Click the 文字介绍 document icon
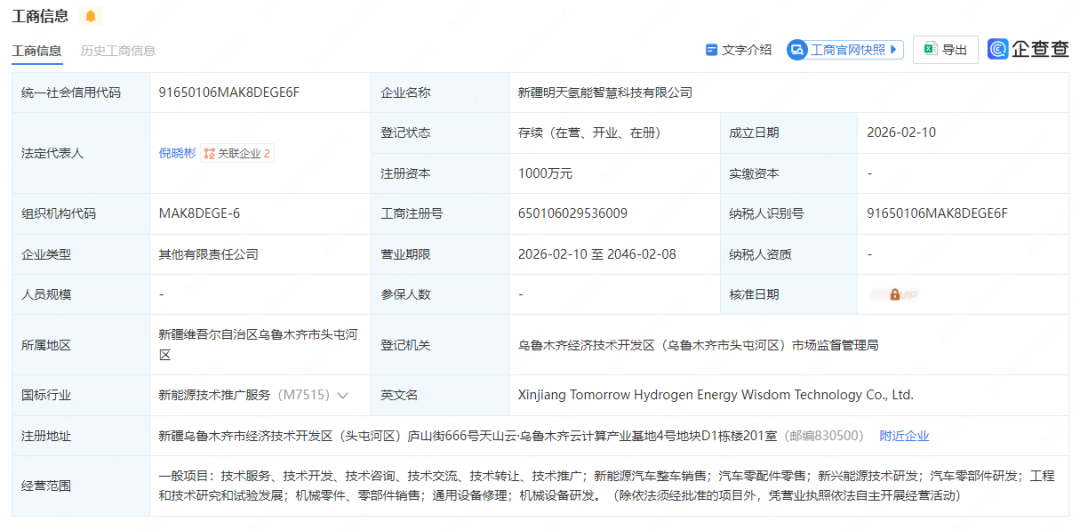 pos(712,50)
